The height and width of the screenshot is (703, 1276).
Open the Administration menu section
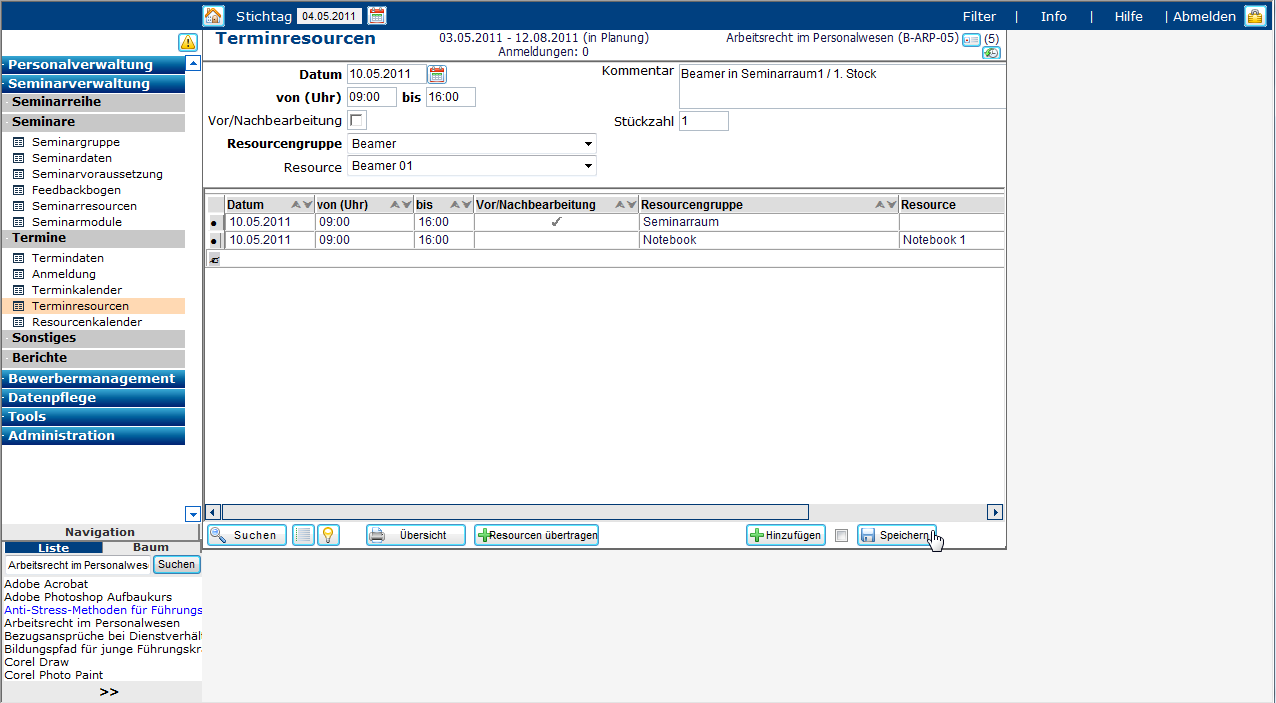click(x=93, y=436)
